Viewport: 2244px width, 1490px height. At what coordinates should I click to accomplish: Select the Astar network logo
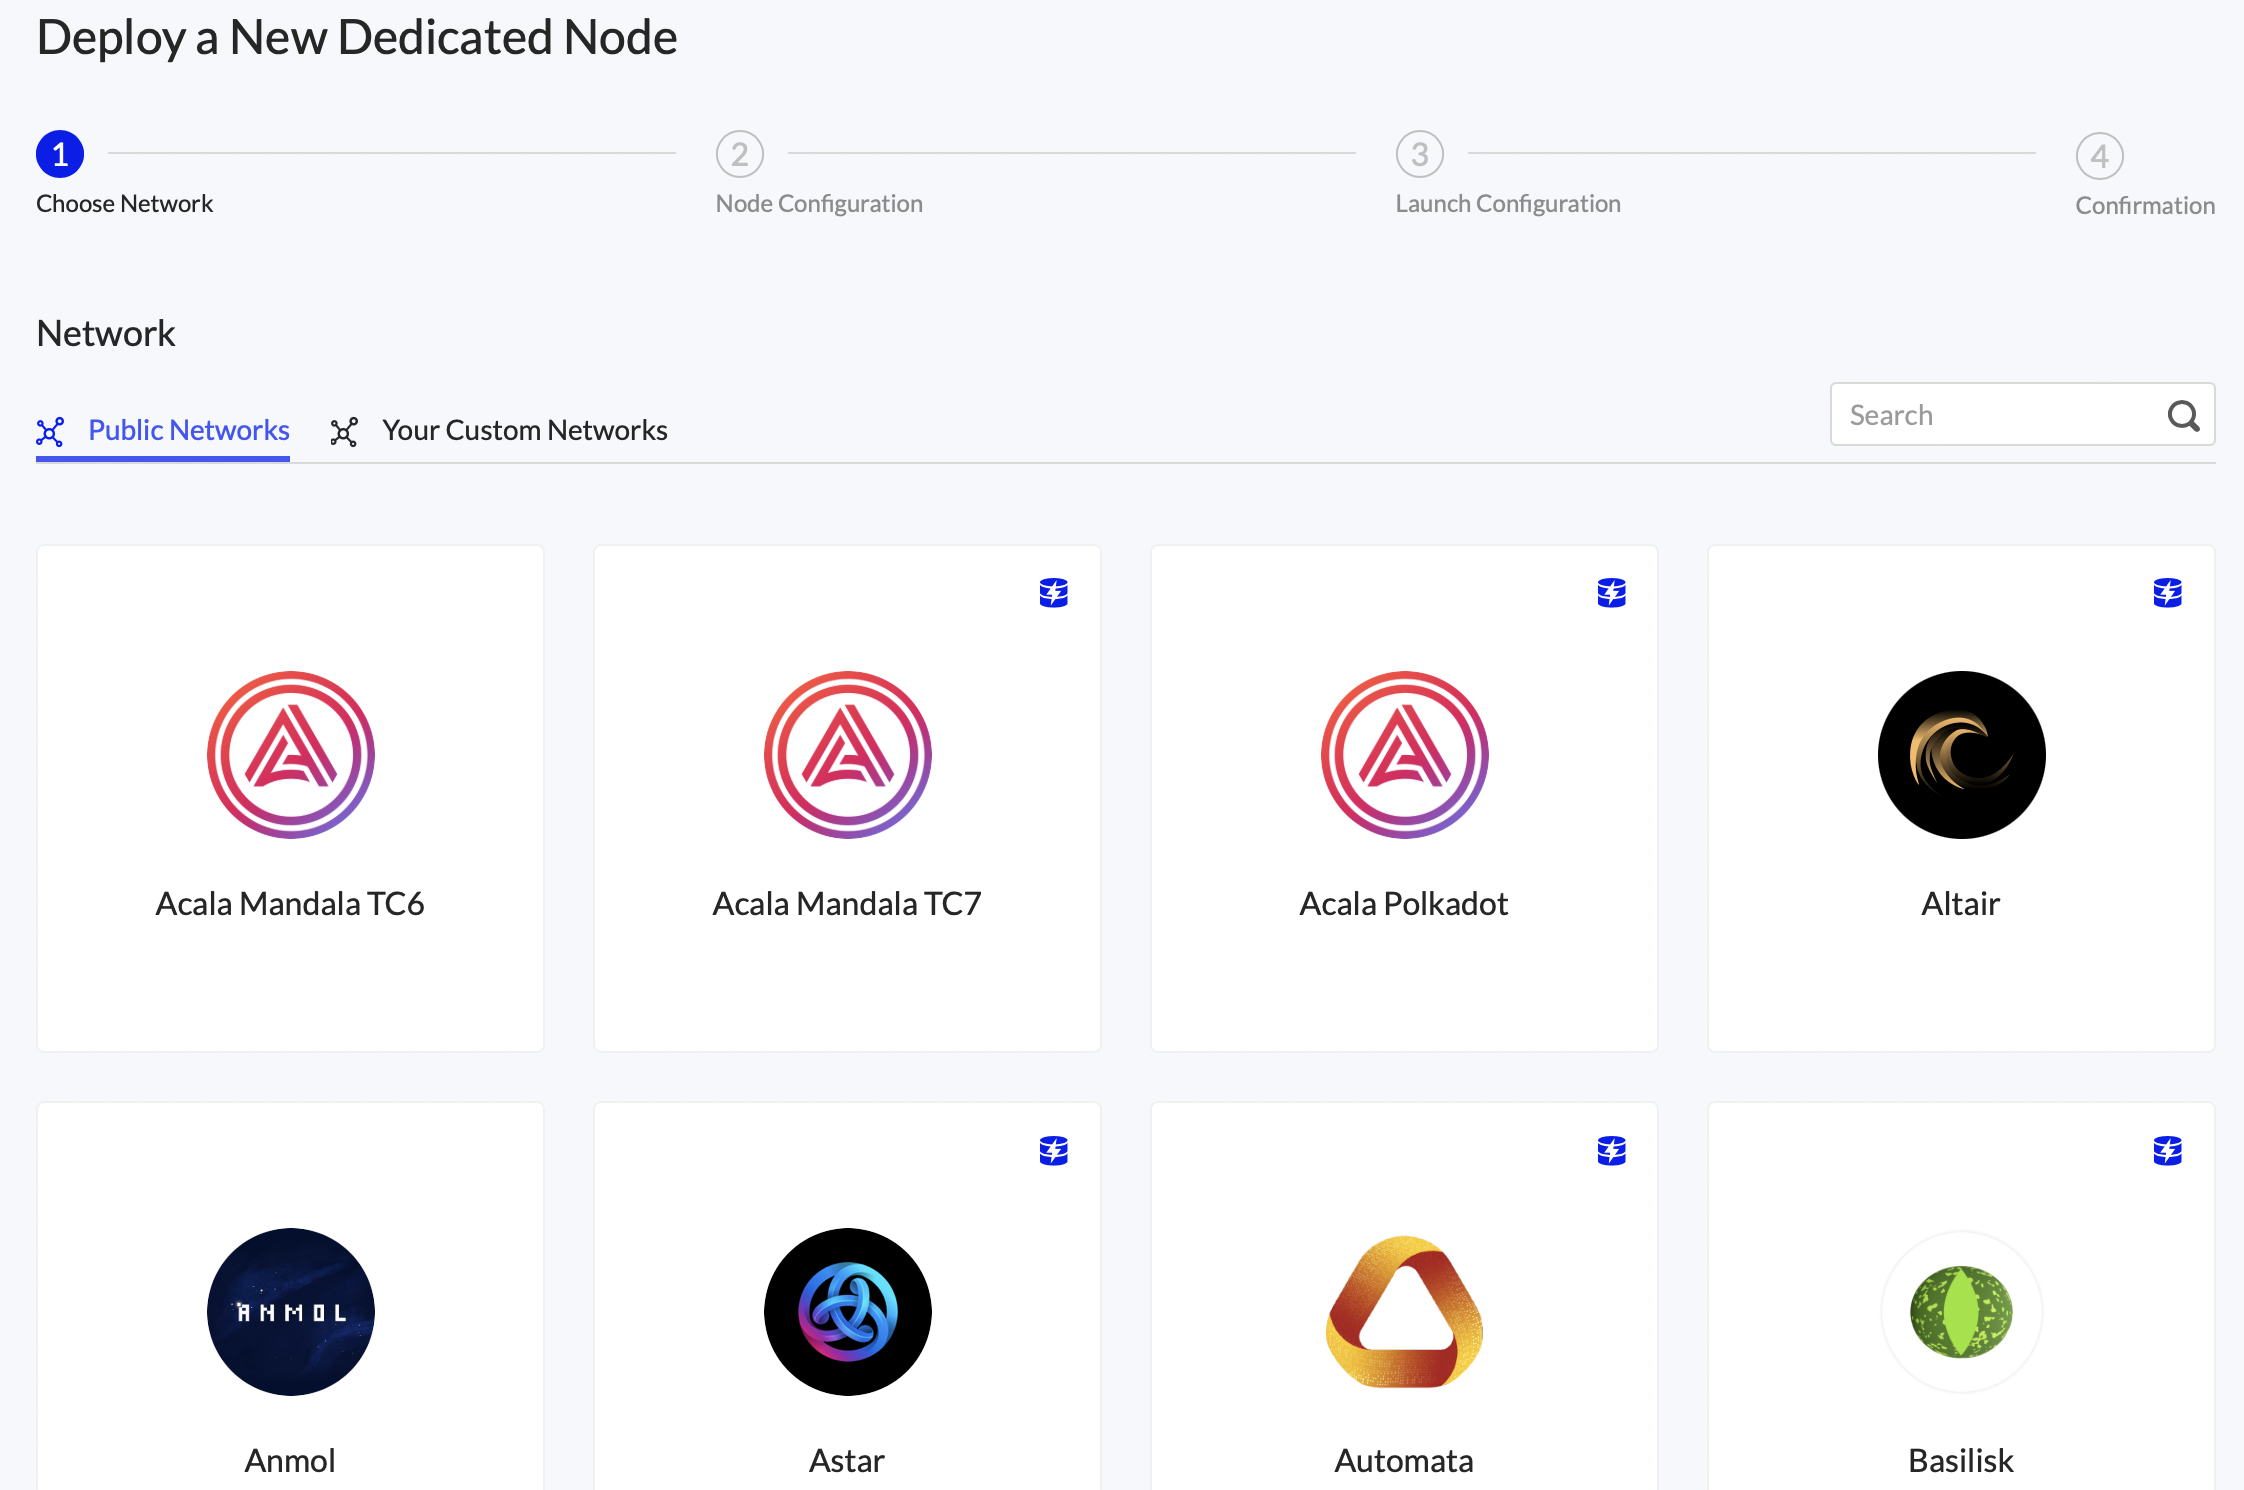click(x=847, y=1311)
